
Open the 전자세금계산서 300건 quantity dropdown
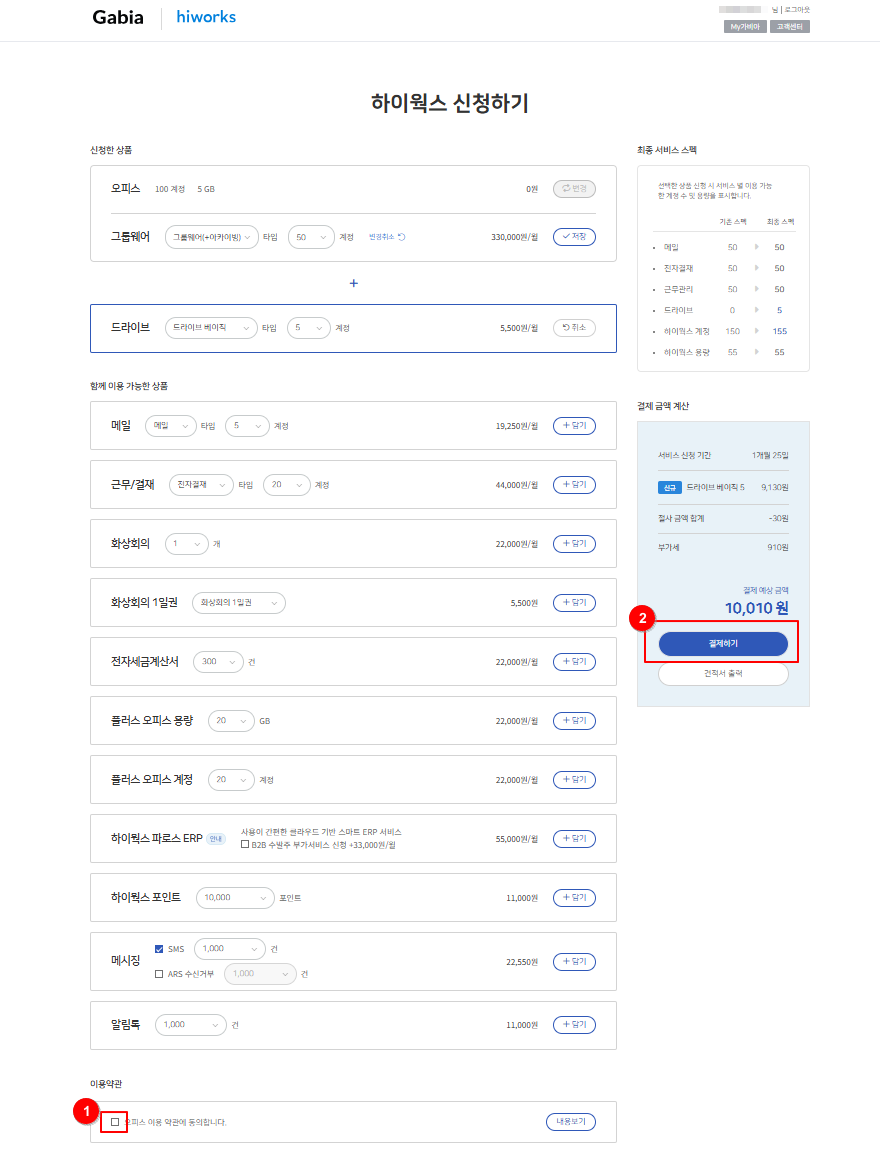[x=218, y=662]
